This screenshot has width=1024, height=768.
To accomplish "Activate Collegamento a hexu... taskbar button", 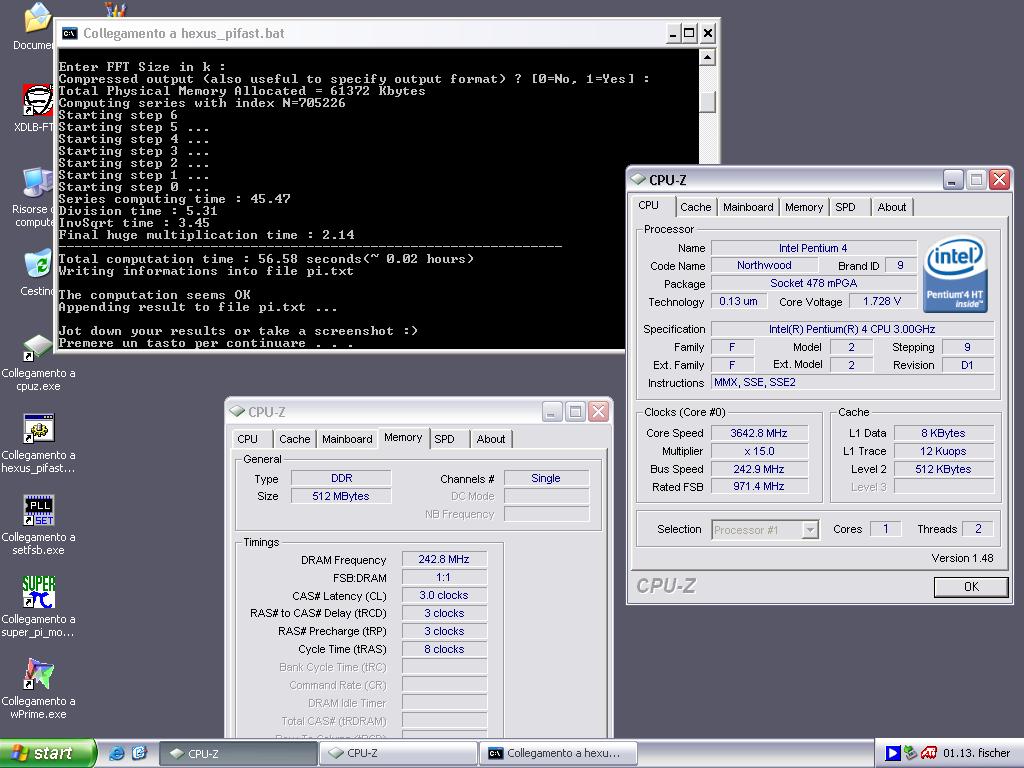I will tap(558, 753).
